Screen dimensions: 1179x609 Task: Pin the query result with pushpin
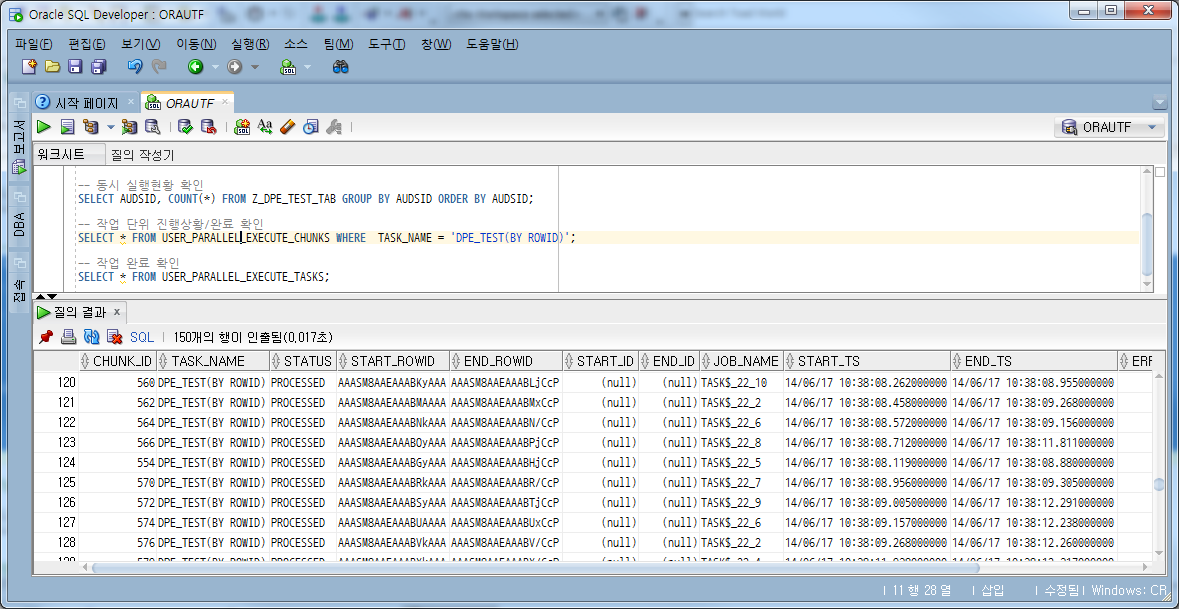tap(46, 337)
